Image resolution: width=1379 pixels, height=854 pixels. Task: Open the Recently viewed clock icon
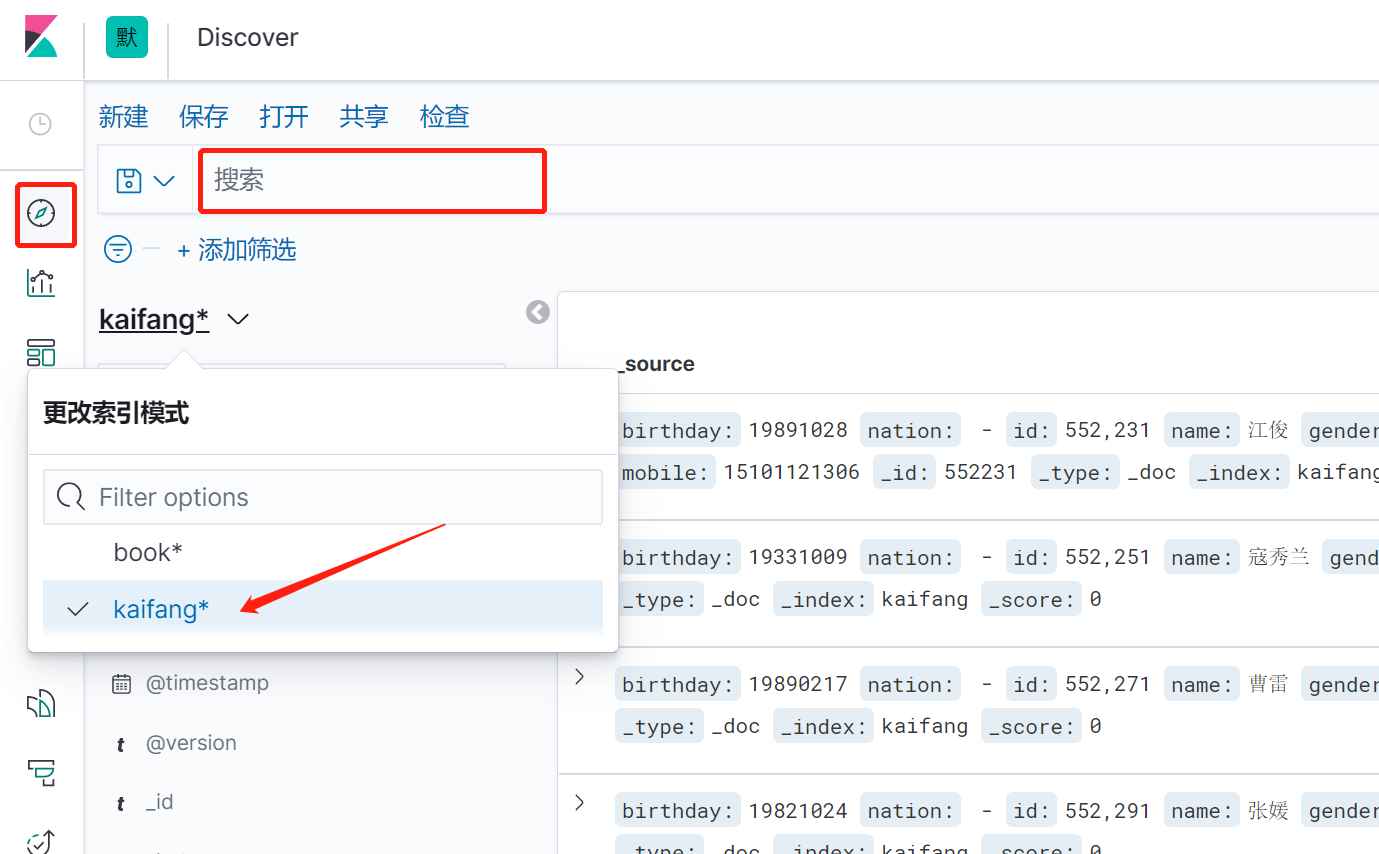tap(40, 125)
